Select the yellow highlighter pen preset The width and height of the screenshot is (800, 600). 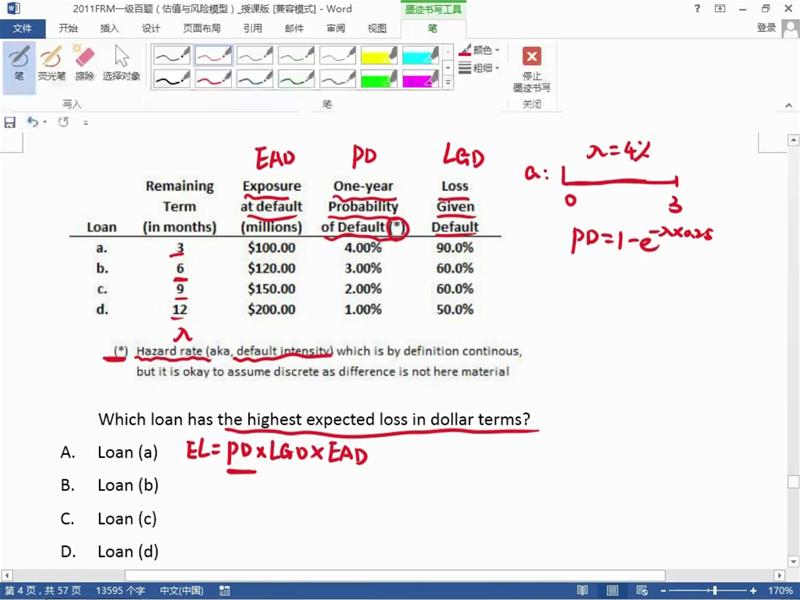pos(379,55)
